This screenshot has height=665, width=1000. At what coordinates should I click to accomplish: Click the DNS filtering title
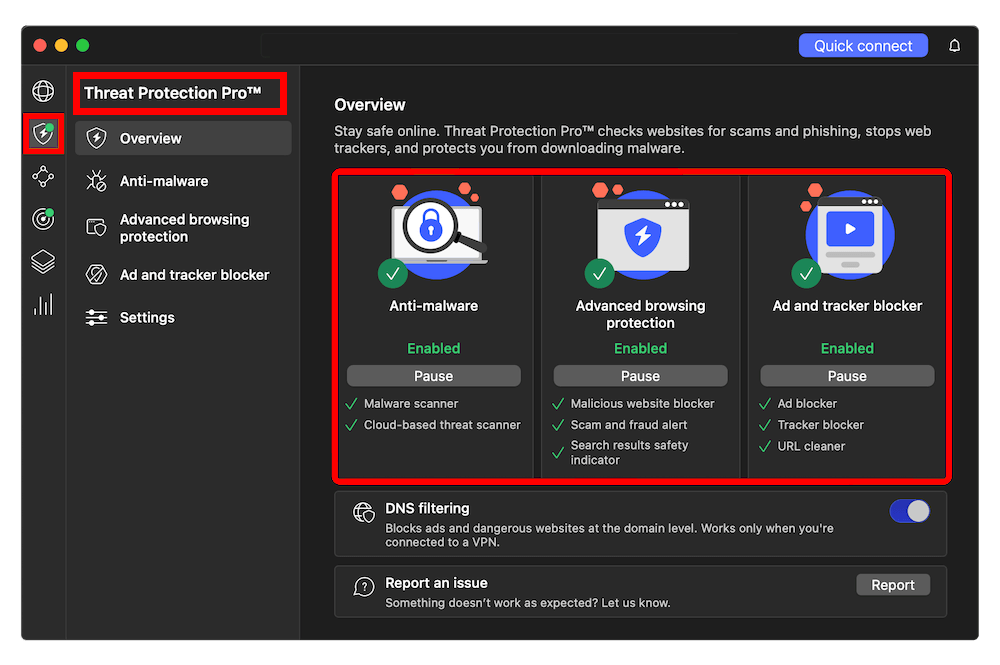(427, 509)
